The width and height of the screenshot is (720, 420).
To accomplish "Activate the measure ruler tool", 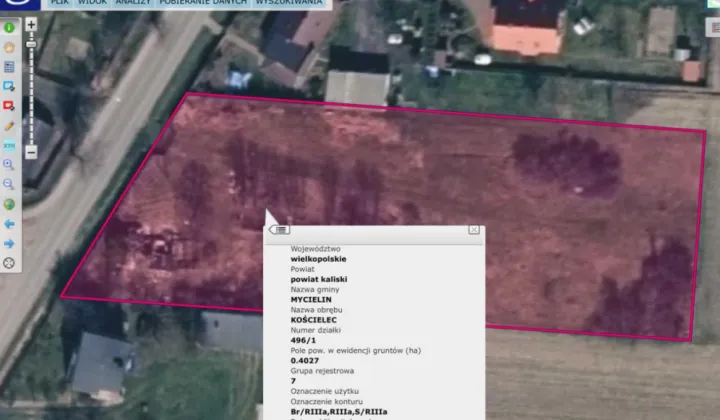I will [x=9, y=146].
